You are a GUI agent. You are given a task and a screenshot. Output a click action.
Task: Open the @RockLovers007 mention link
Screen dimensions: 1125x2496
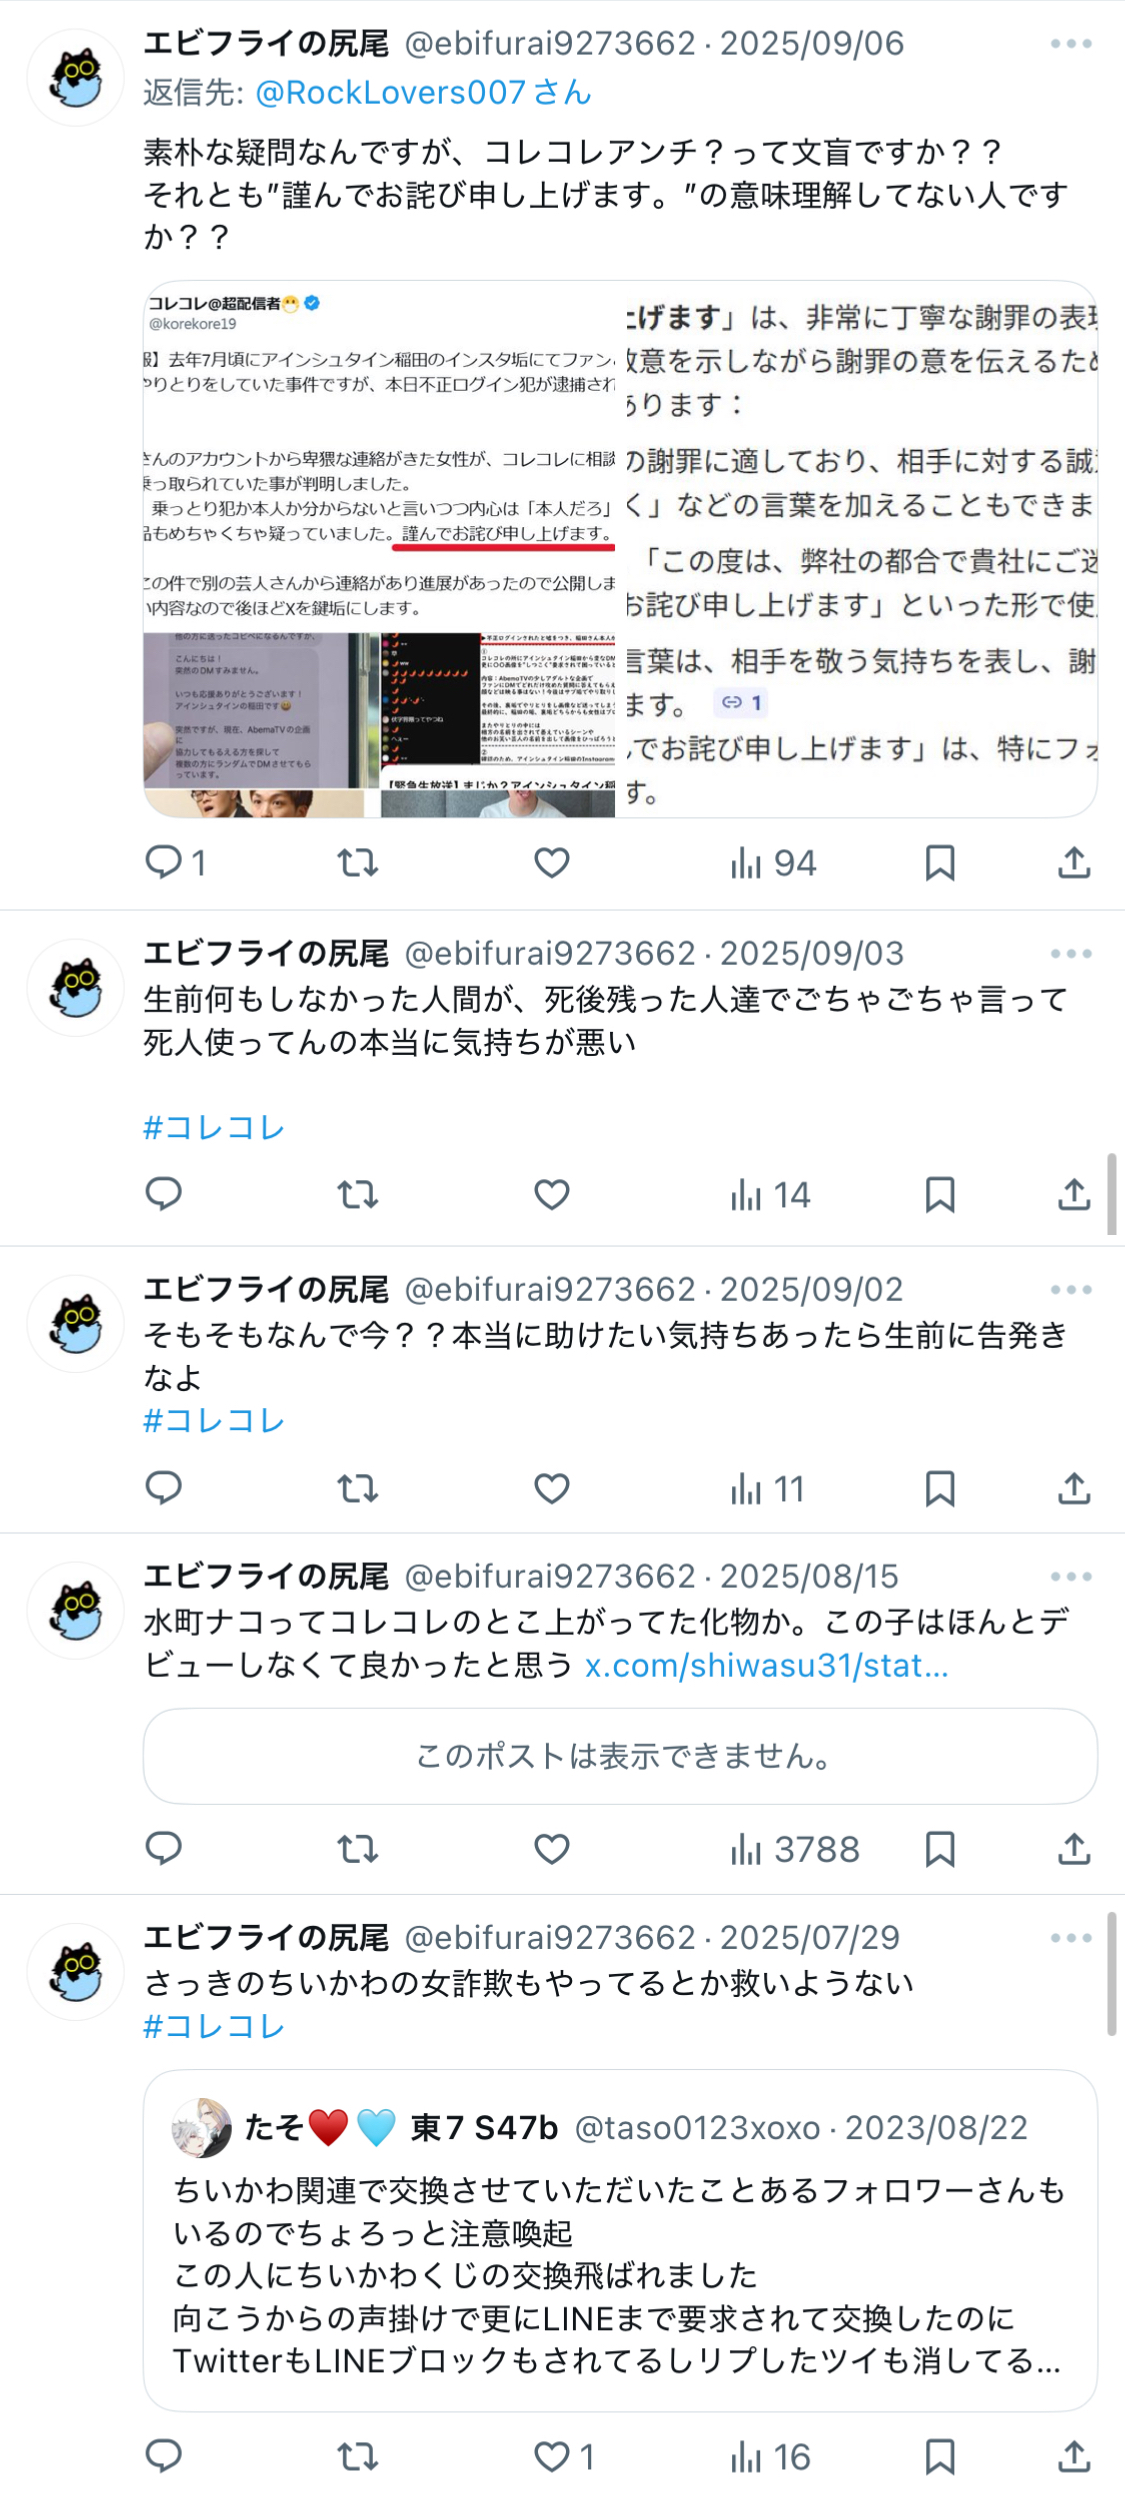click(424, 92)
